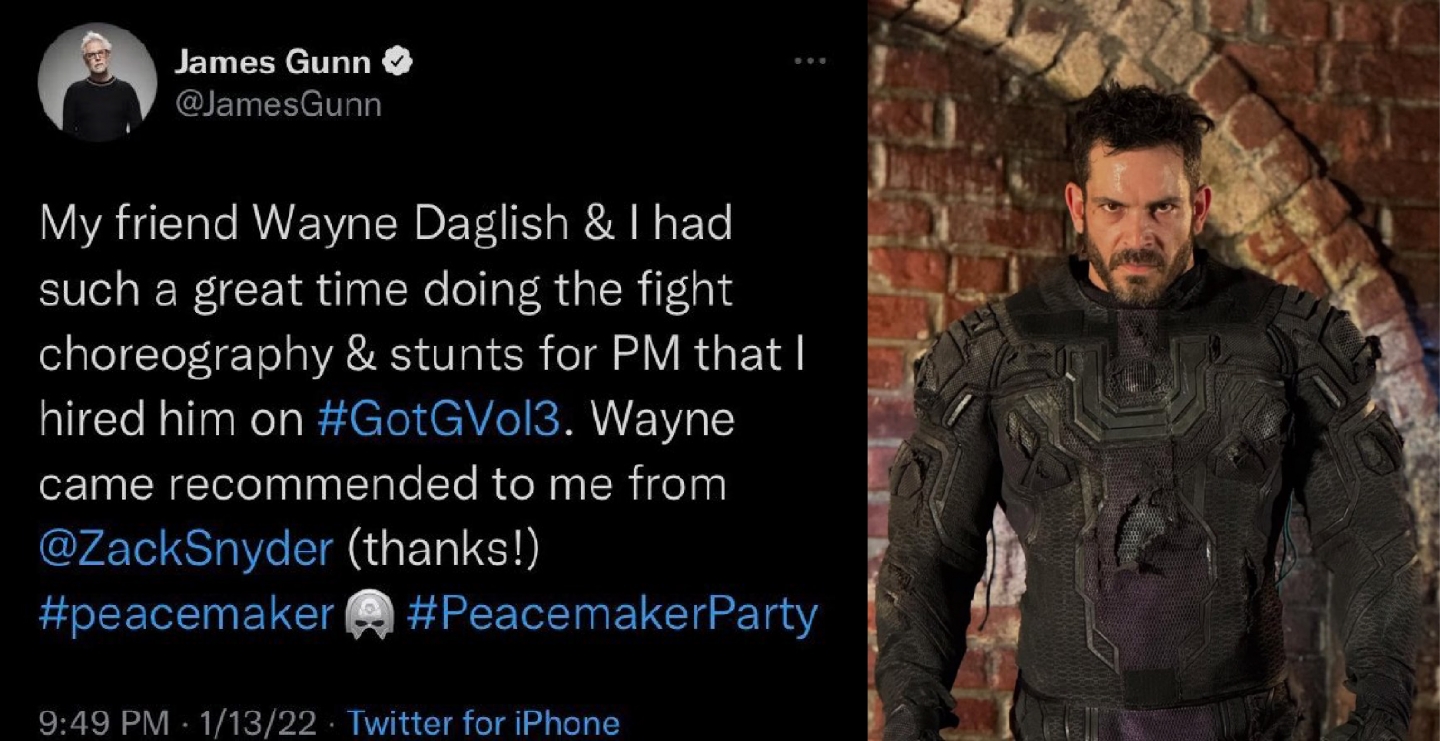The width and height of the screenshot is (1440, 741).
Task: Open the #GotGVol3 hashtag
Action: [439, 419]
